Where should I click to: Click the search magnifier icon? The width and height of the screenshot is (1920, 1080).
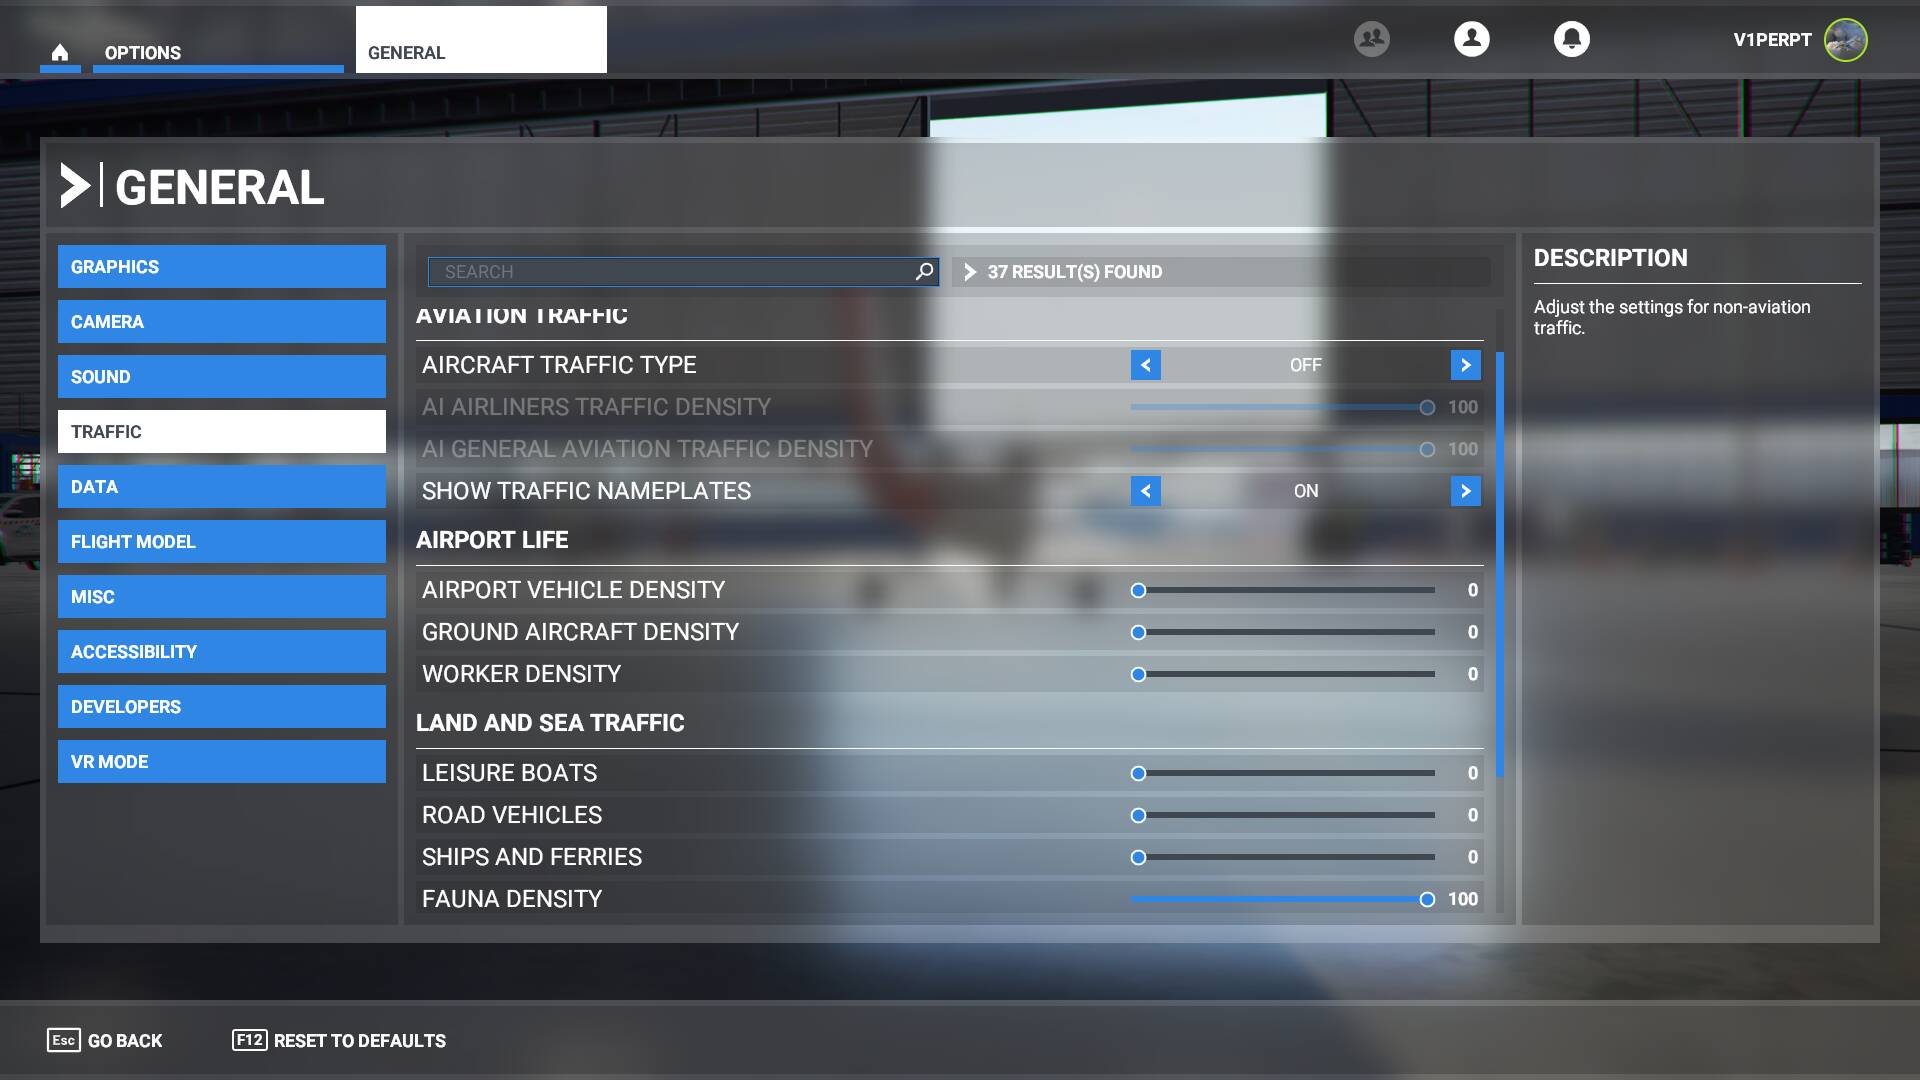[x=924, y=271]
